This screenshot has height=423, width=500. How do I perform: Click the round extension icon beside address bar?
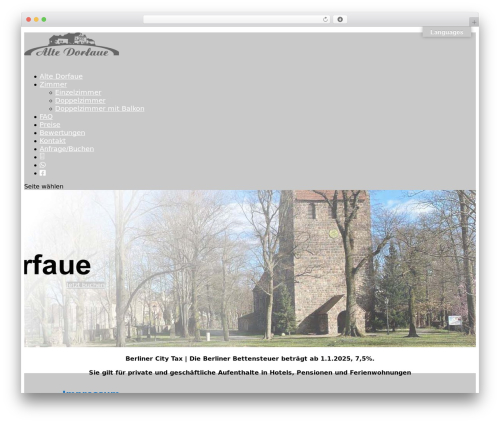tap(340, 20)
